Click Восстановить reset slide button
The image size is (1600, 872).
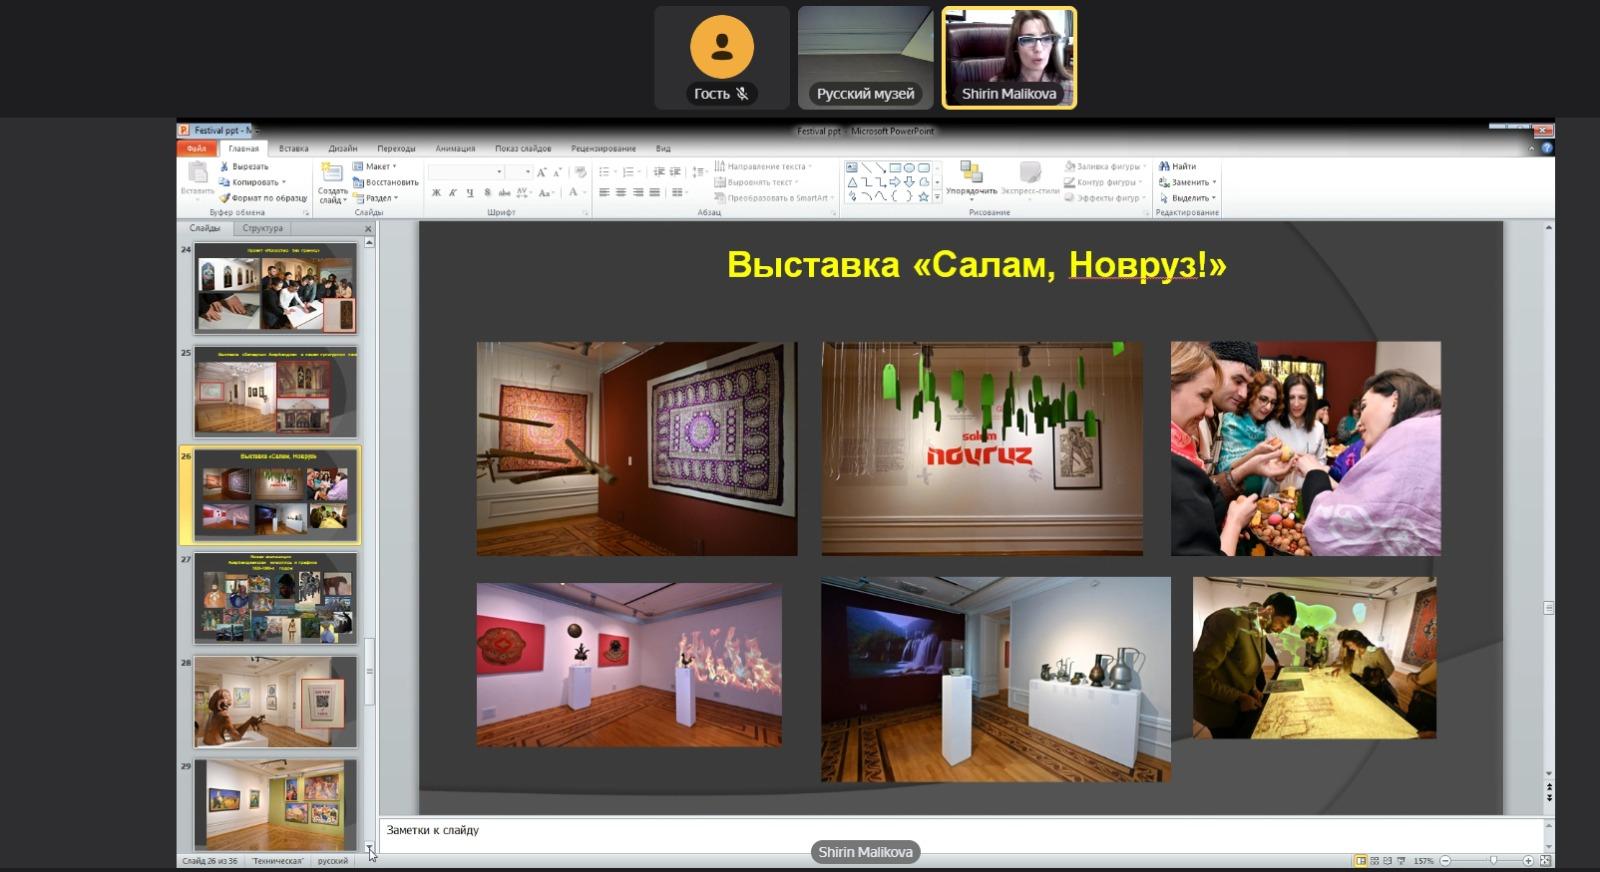[385, 182]
